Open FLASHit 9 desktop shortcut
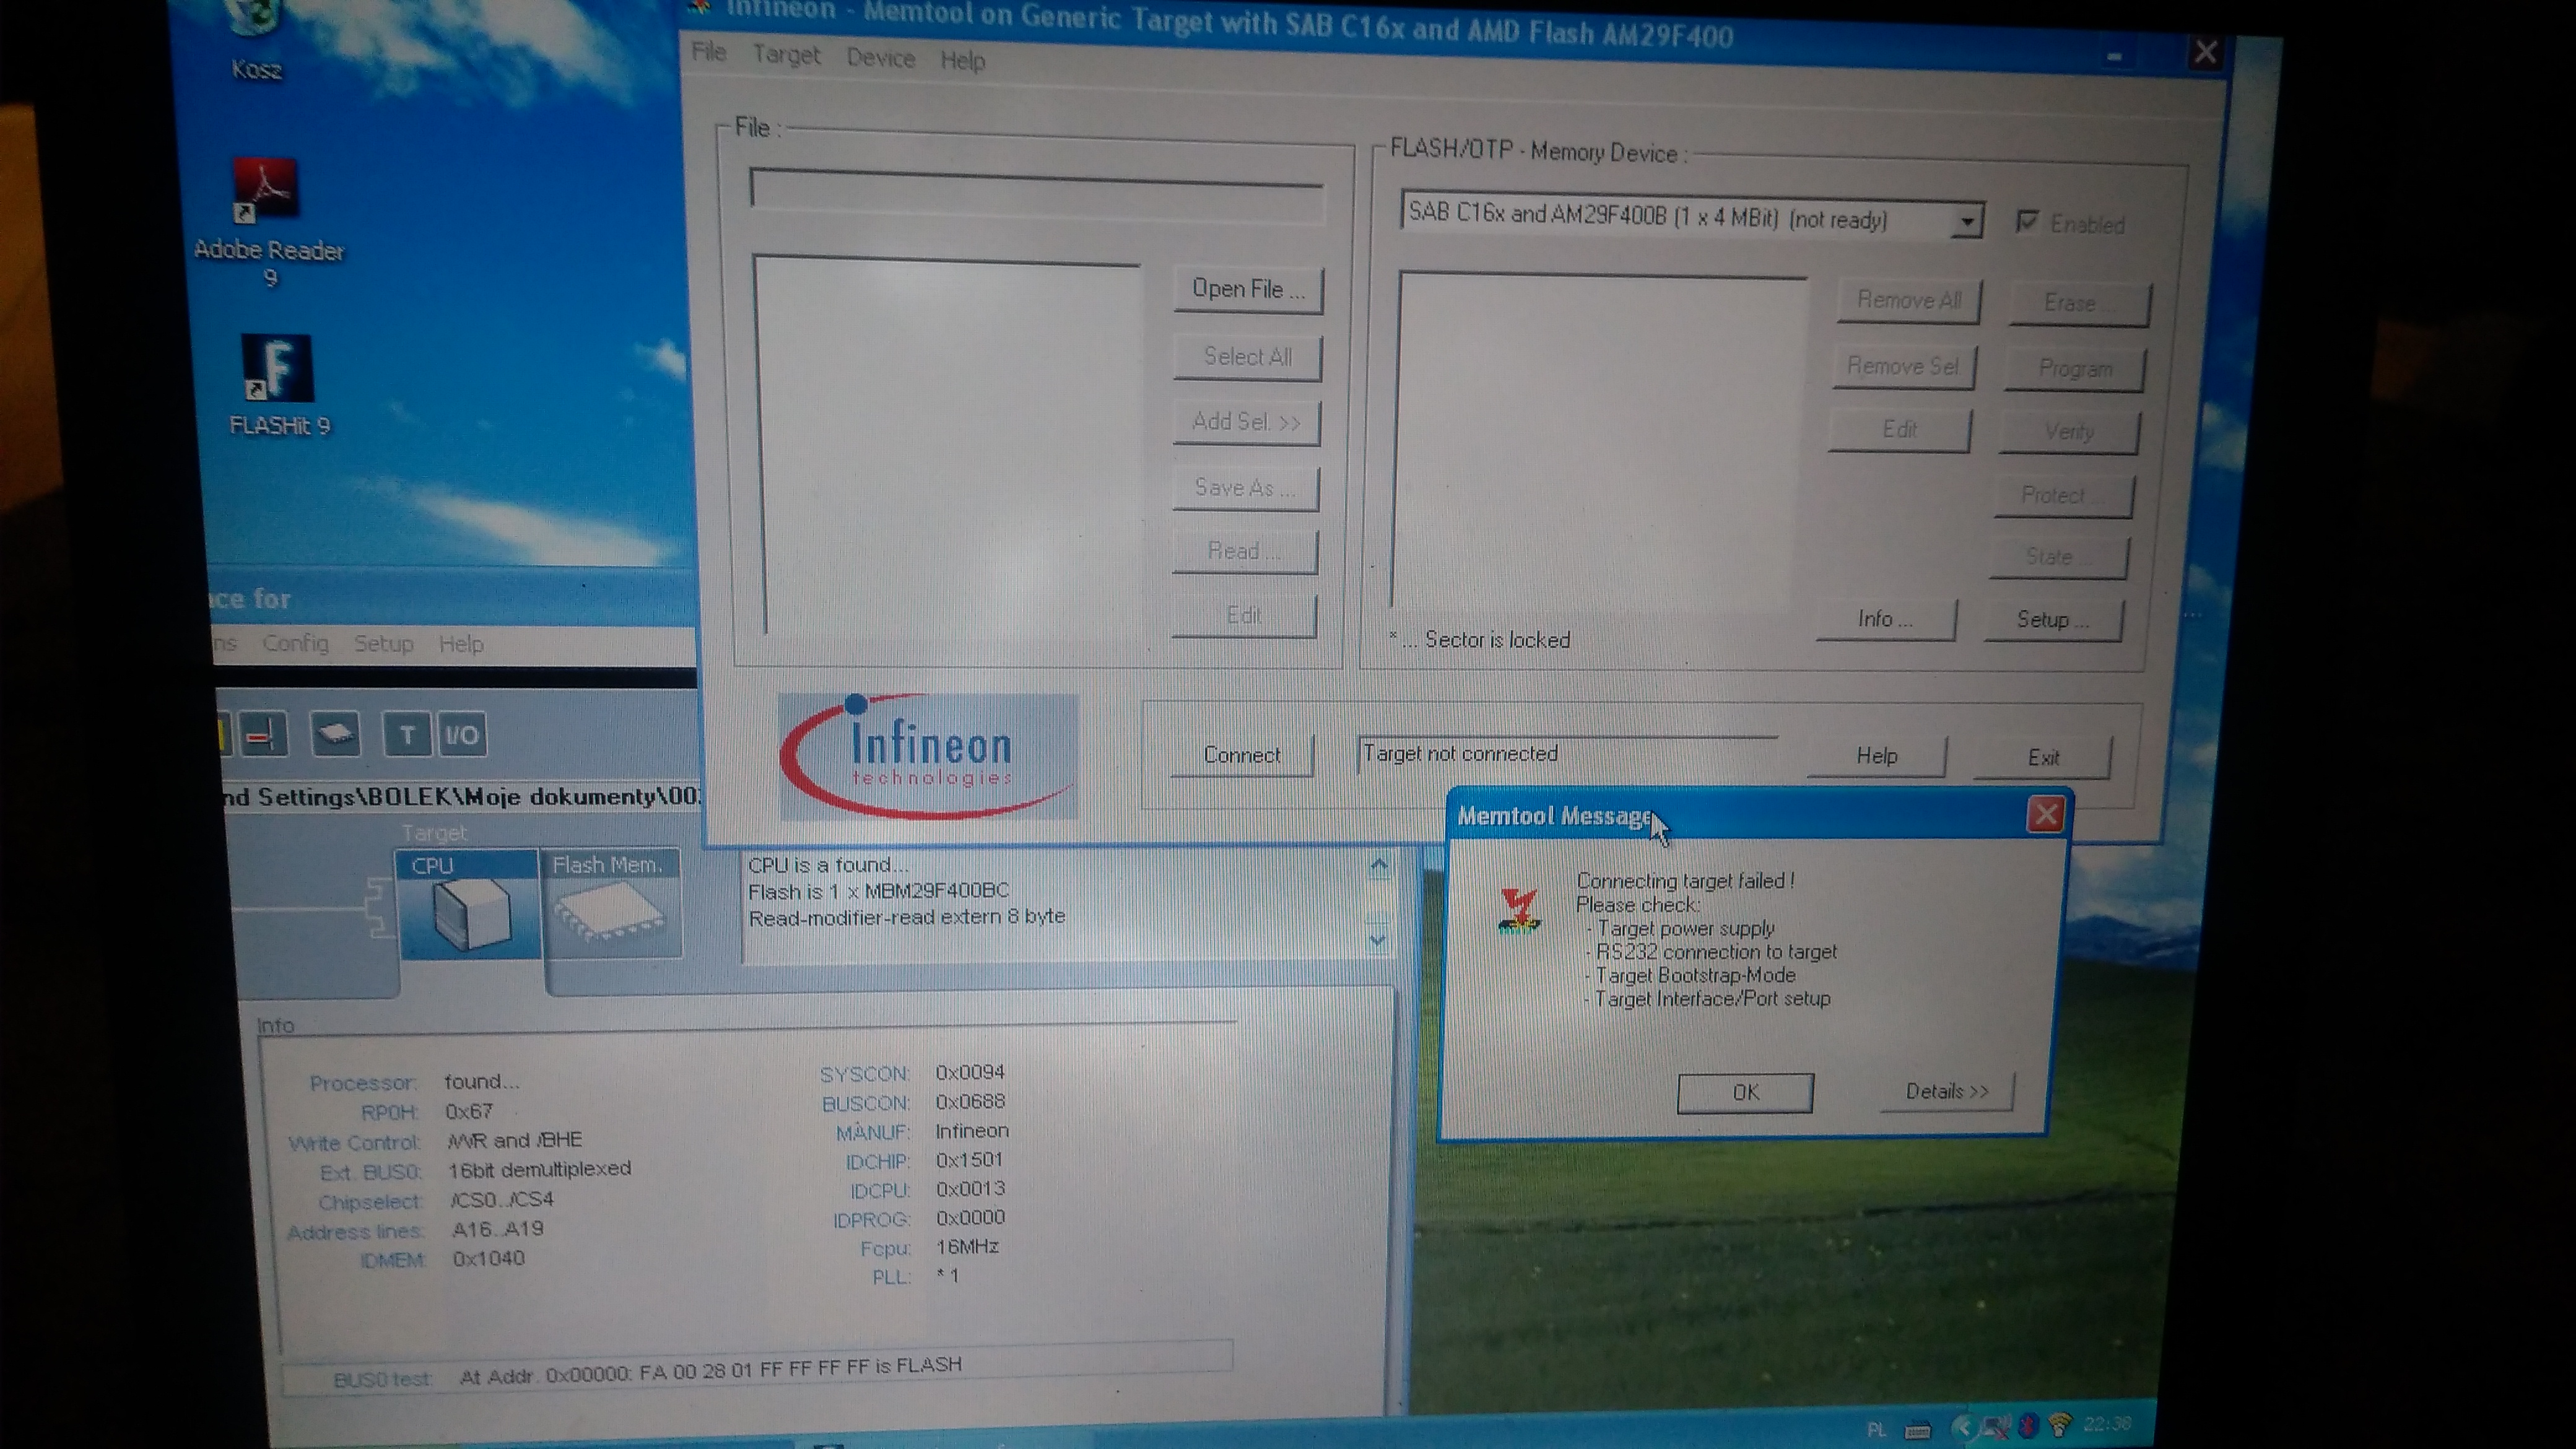This screenshot has width=2576, height=1449. click(277, 369)
